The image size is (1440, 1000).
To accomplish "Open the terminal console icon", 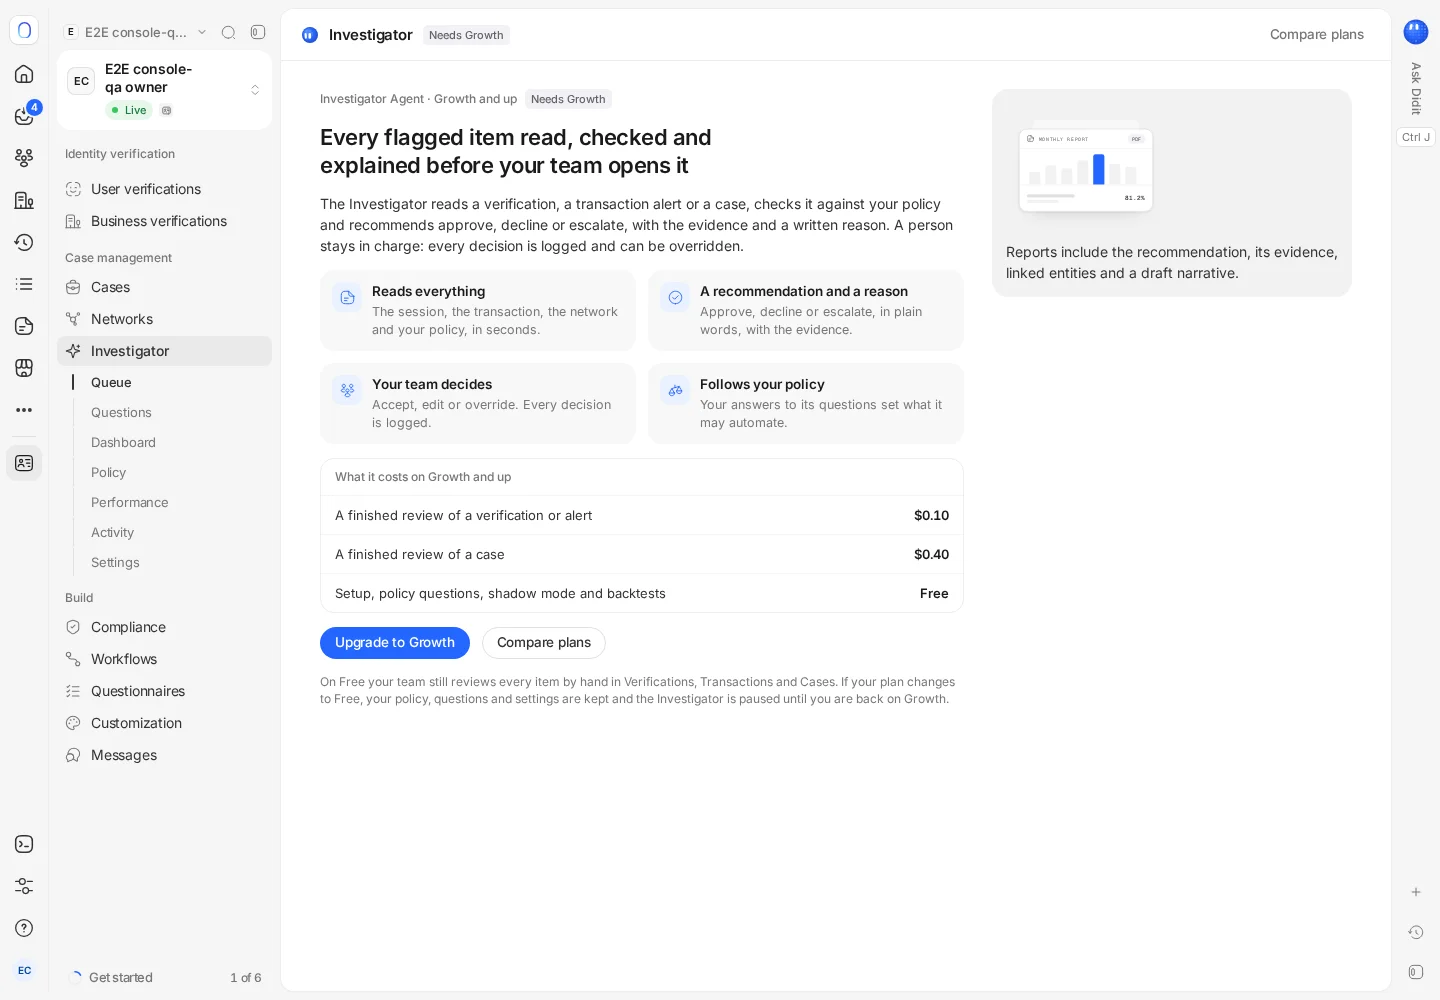I will 24,844.
